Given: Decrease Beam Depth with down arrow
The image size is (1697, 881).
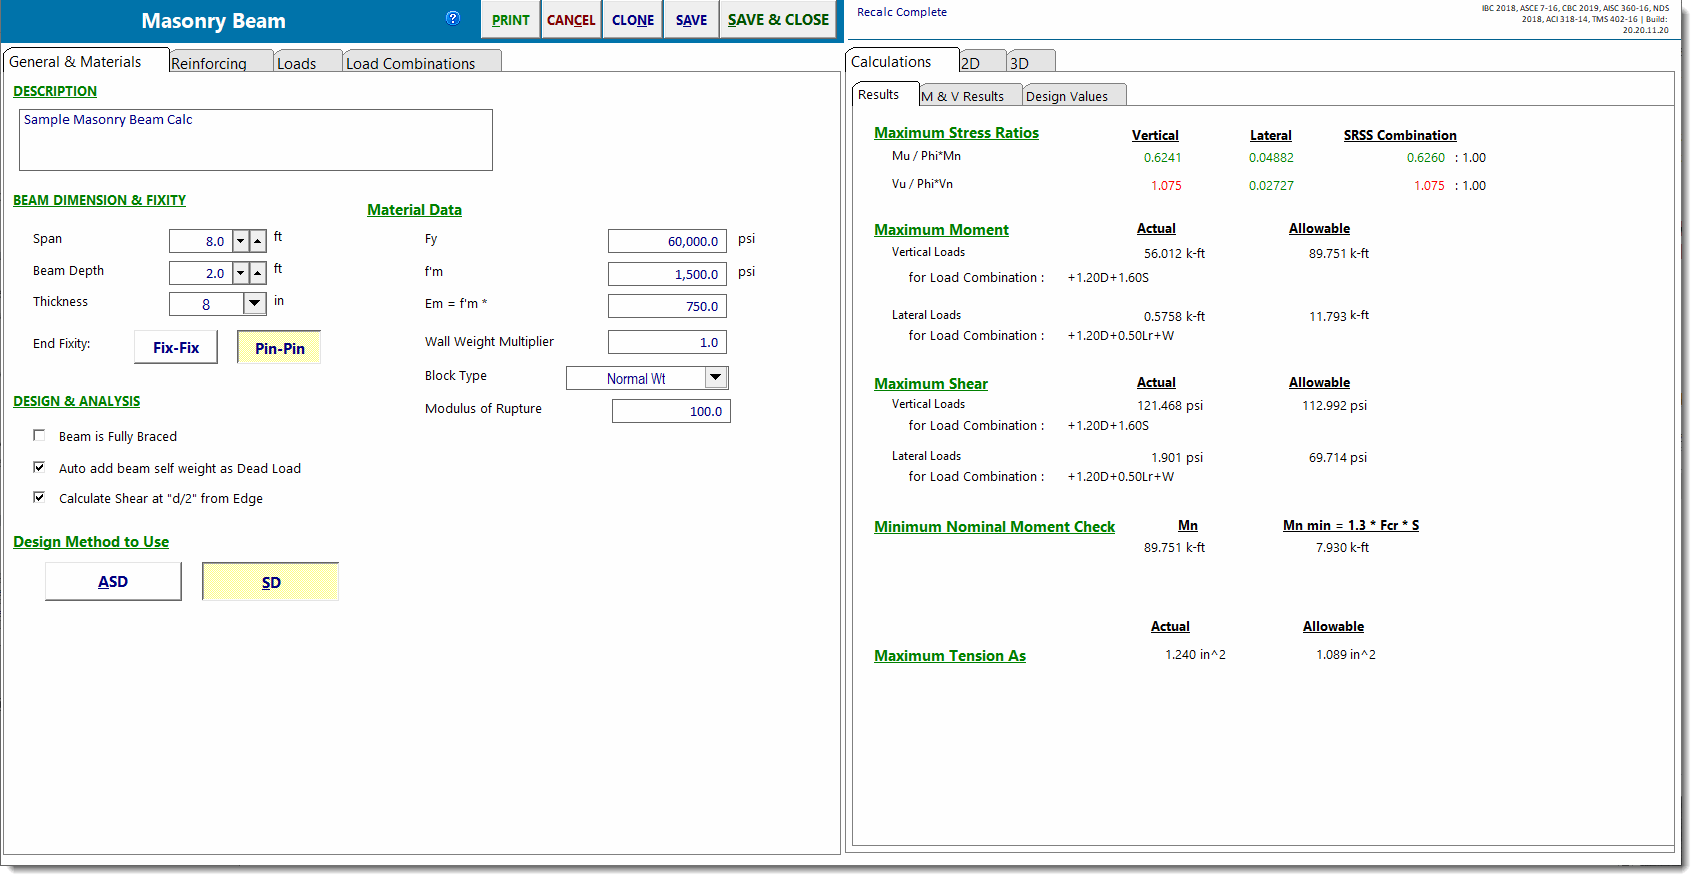Looking at the screenshot, I should pyautogui.click(x=240, y=273).
